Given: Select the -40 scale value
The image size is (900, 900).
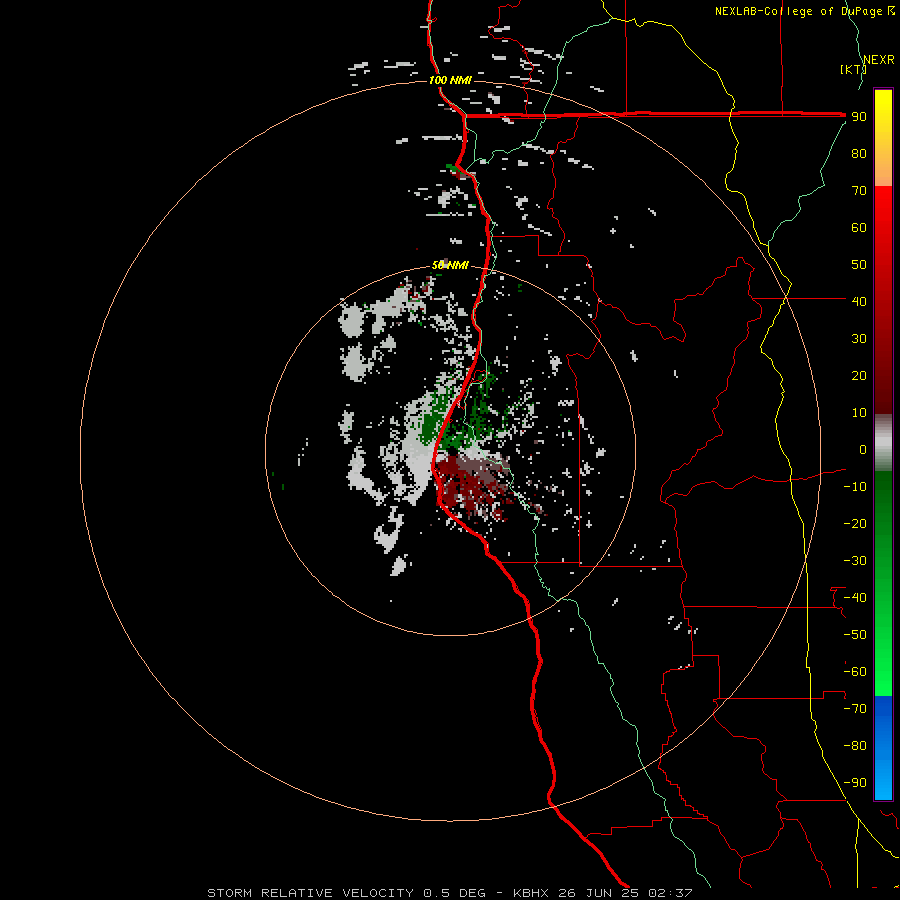Looking at the screenshot, I should coord(855,598).
